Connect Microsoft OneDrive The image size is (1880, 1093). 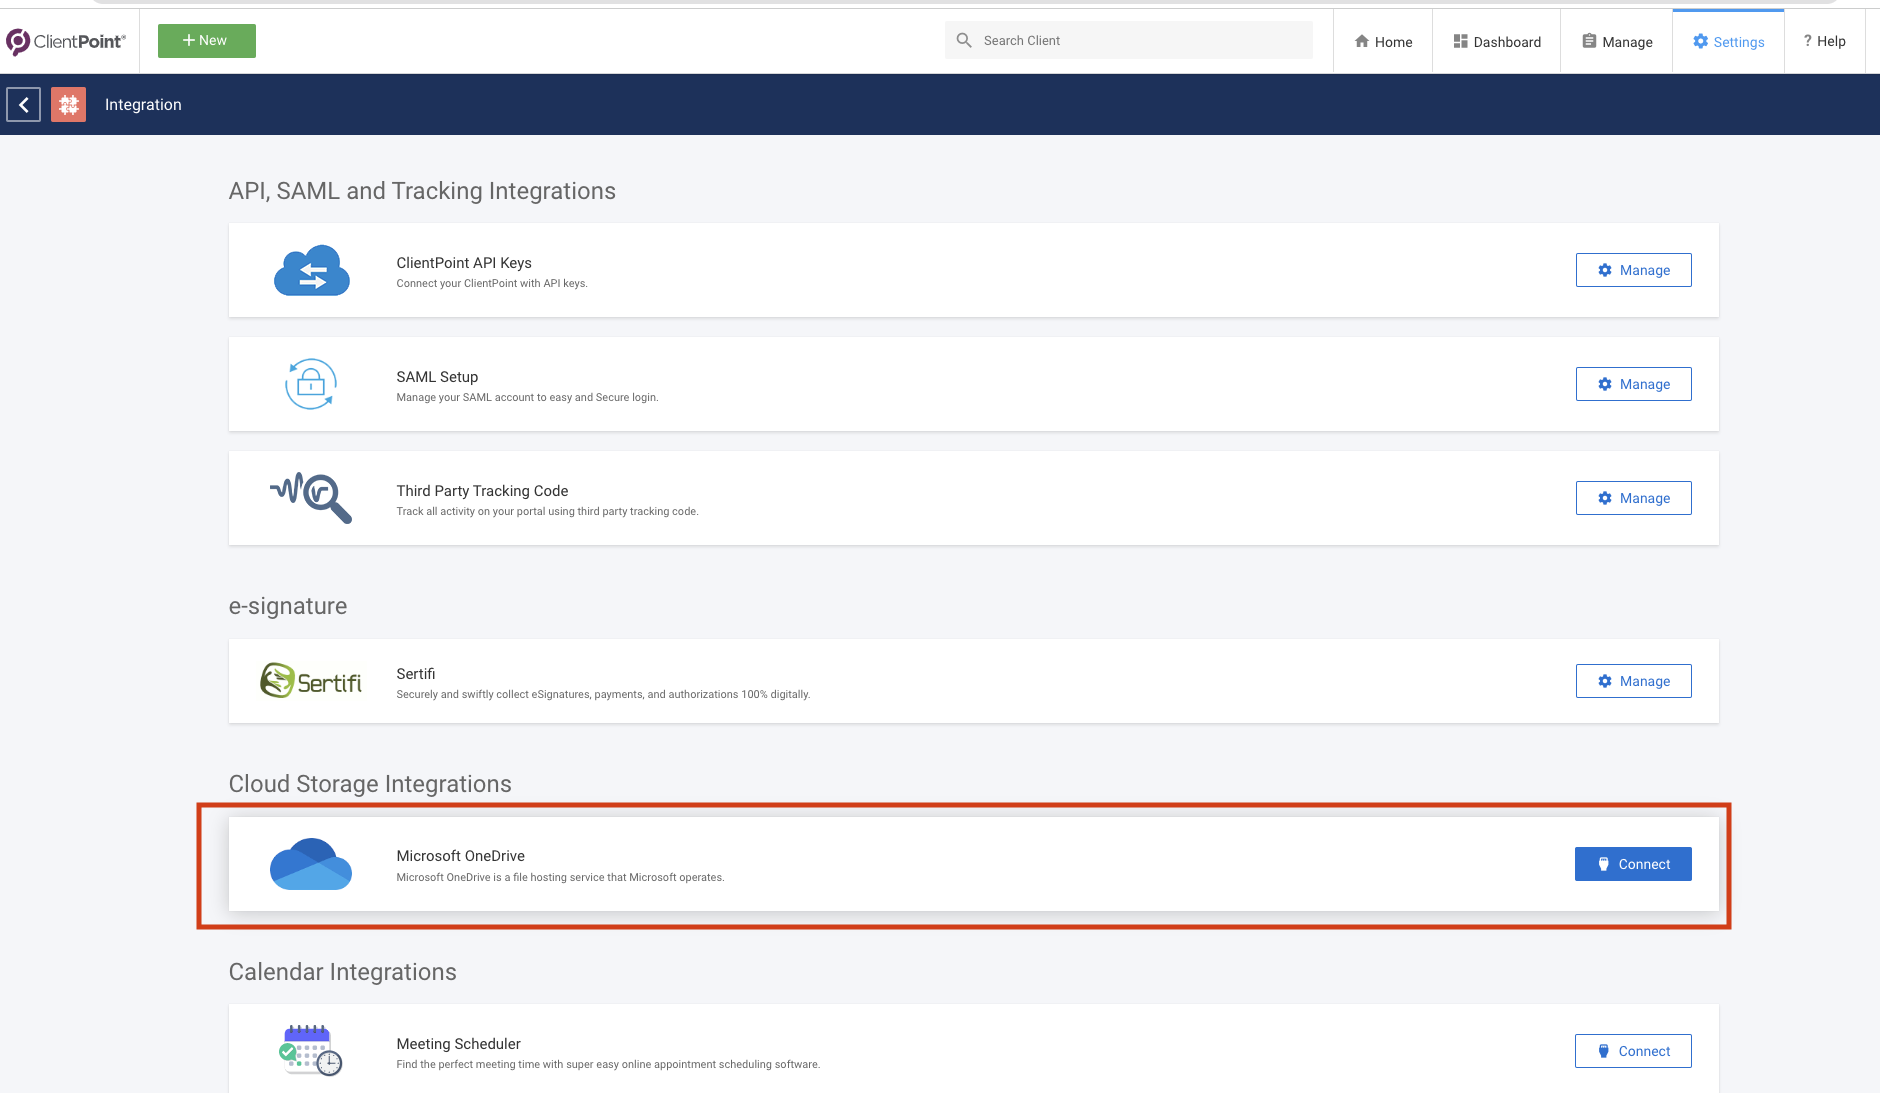point(1633,863)
